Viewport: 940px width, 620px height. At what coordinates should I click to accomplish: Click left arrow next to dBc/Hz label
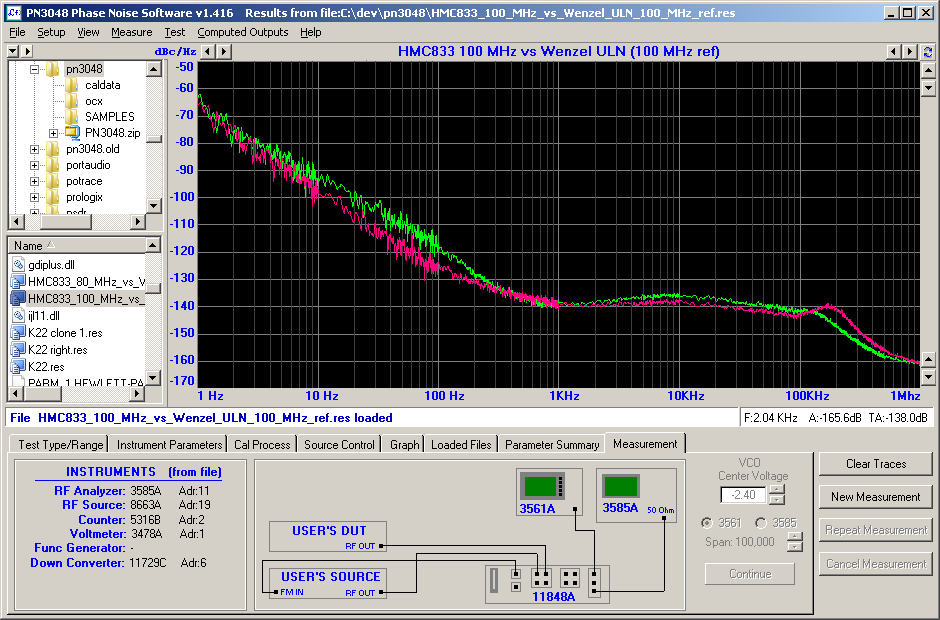coord(208,52)
